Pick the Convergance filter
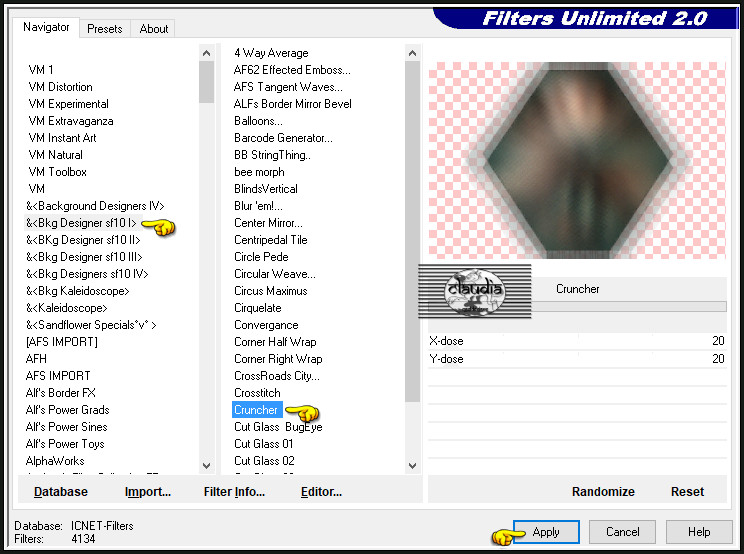This screenshot has height=554, width=744. 266,325
